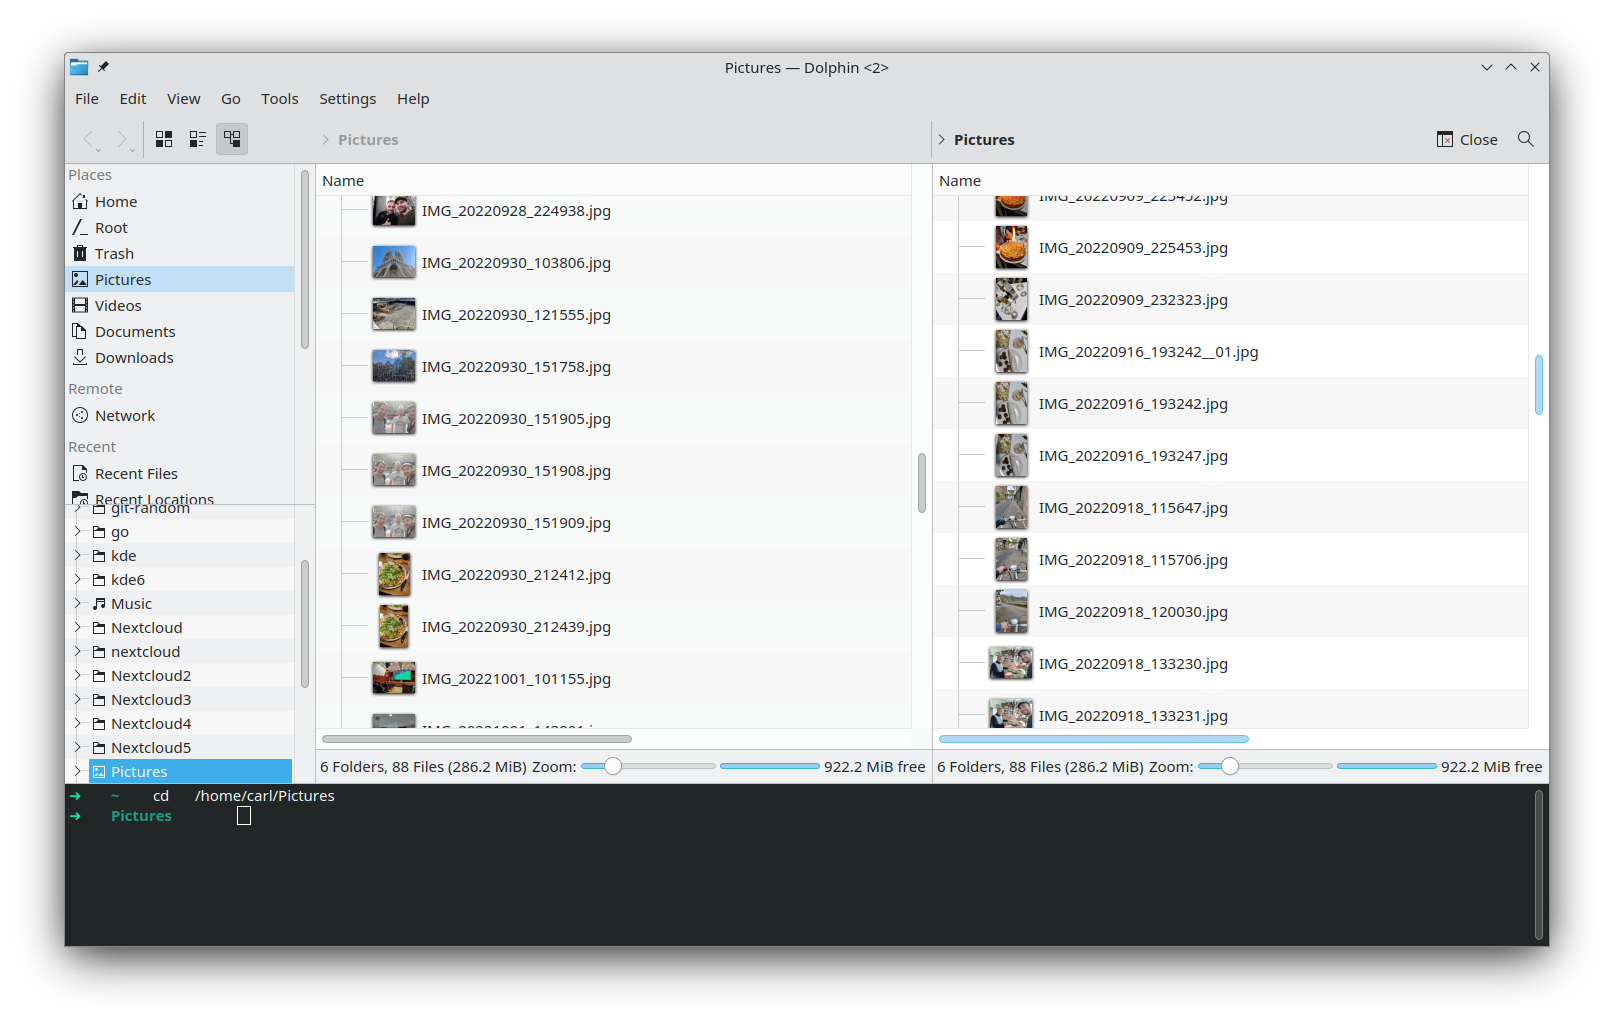Click the Name column header in left pane

(x=343, y=181)
